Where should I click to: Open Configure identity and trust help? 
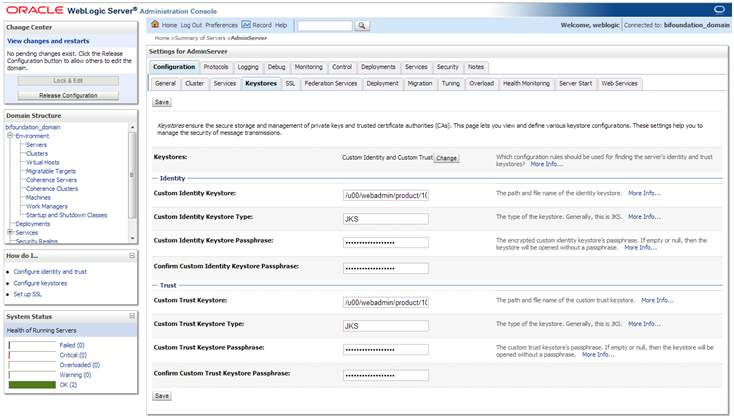50,271
